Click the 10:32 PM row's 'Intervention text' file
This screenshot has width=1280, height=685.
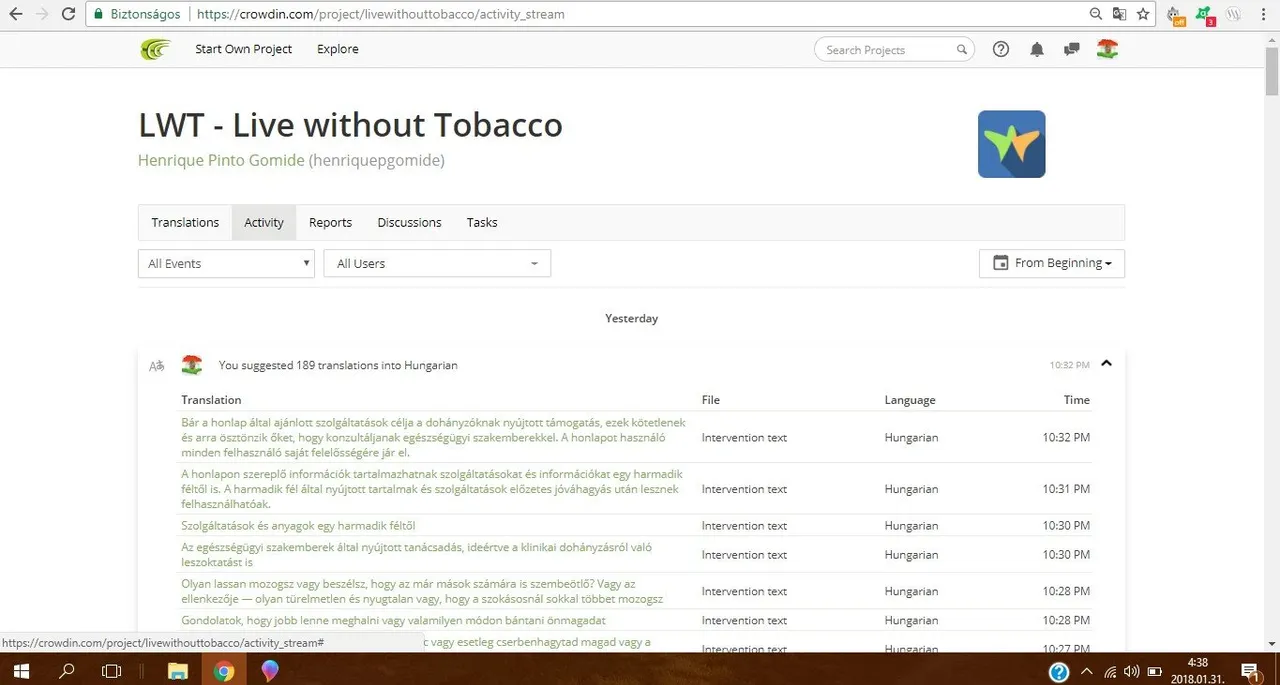pyautogui.click(x=744, y=438)
